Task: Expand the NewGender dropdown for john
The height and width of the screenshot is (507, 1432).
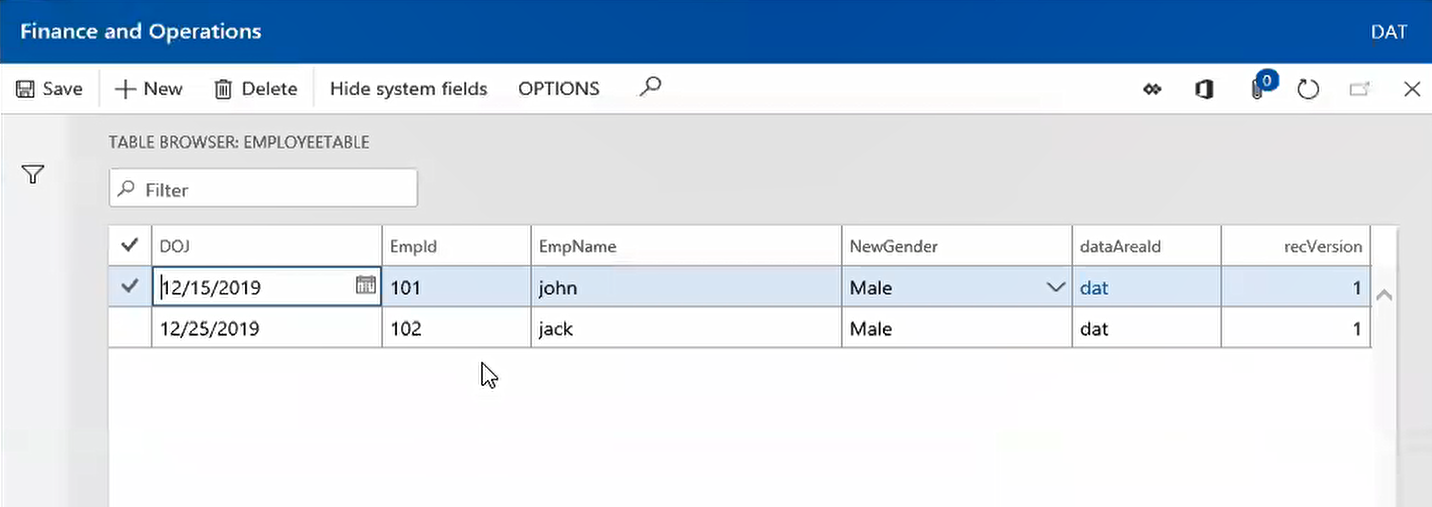Action: pyautogui.click(x=1055, y=288)
